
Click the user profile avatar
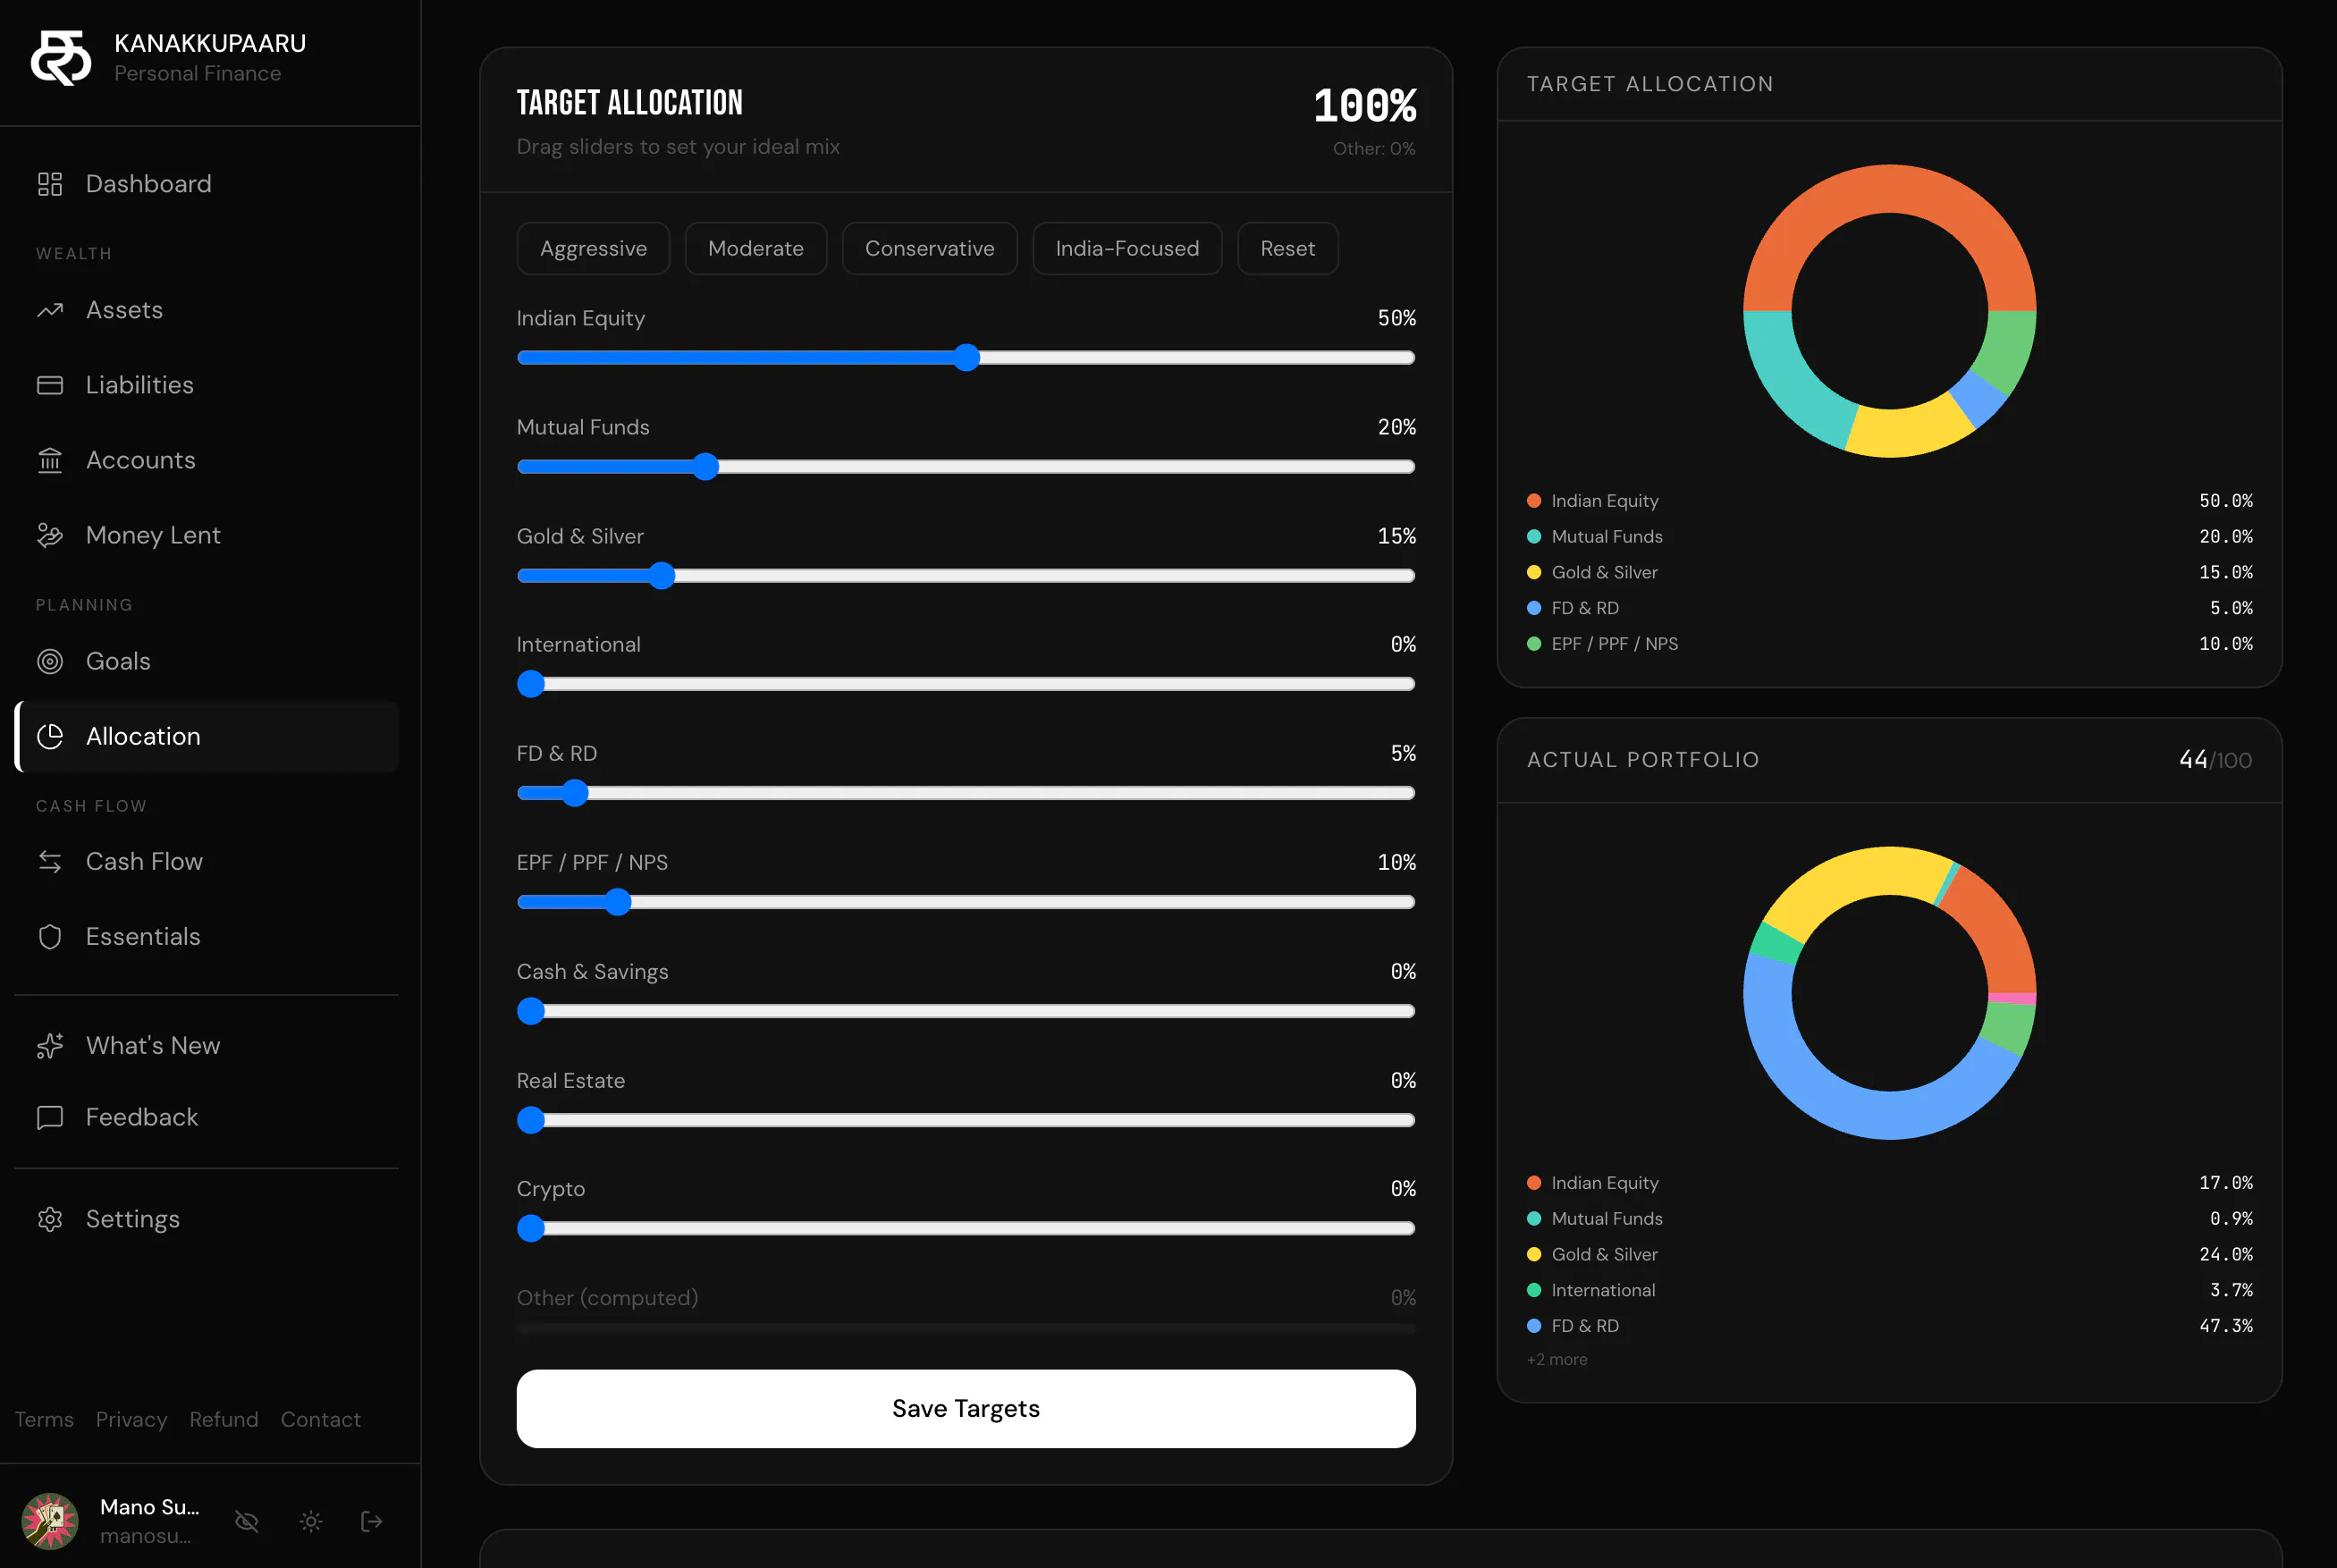50,1521
